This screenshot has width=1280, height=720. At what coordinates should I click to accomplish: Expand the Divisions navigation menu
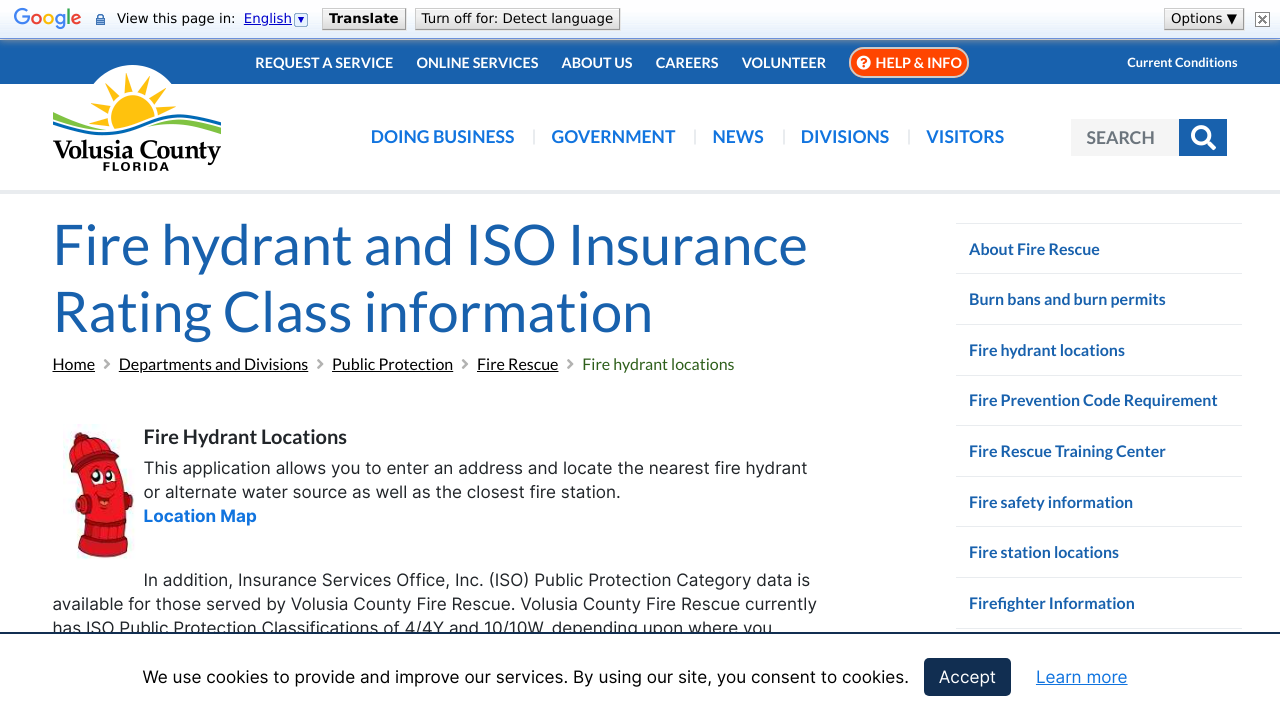pyautogui.click(x=844, y=137)
